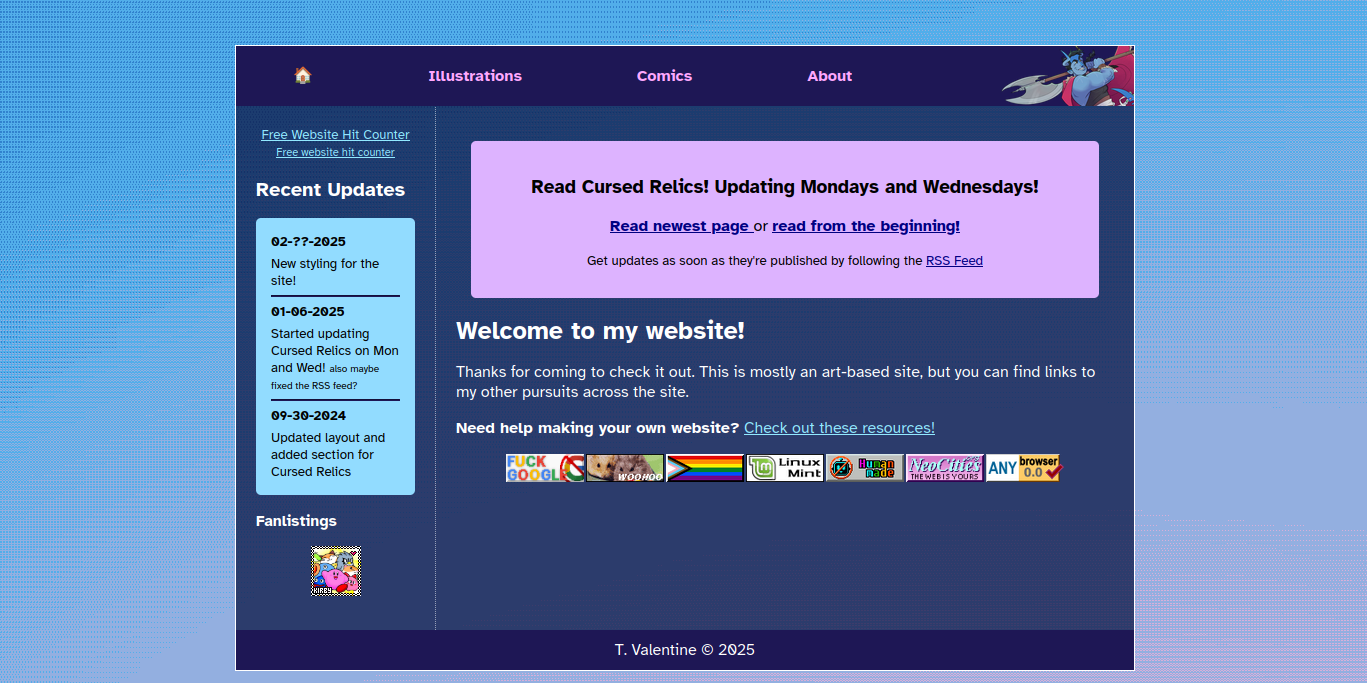Open the Kirby fanlisting stamp
1367x683 pixels.
click(x=336, y=571)
